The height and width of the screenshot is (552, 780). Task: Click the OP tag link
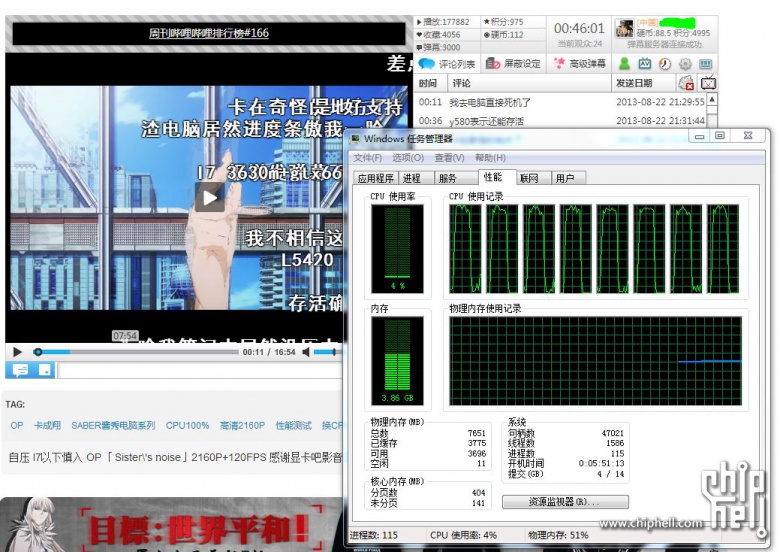point(17,426)
